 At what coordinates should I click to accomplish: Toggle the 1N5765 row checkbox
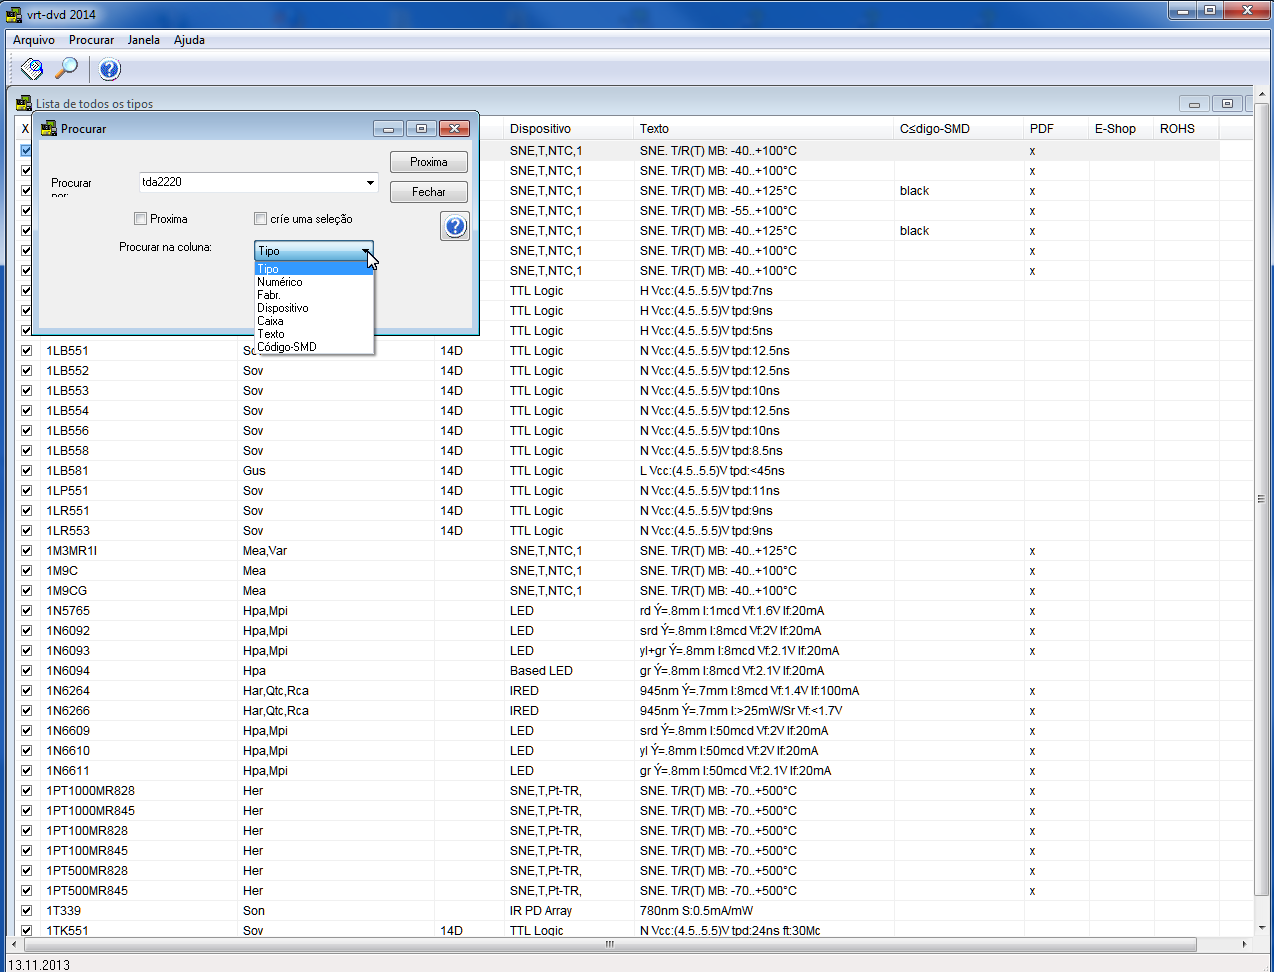(27, 611)
